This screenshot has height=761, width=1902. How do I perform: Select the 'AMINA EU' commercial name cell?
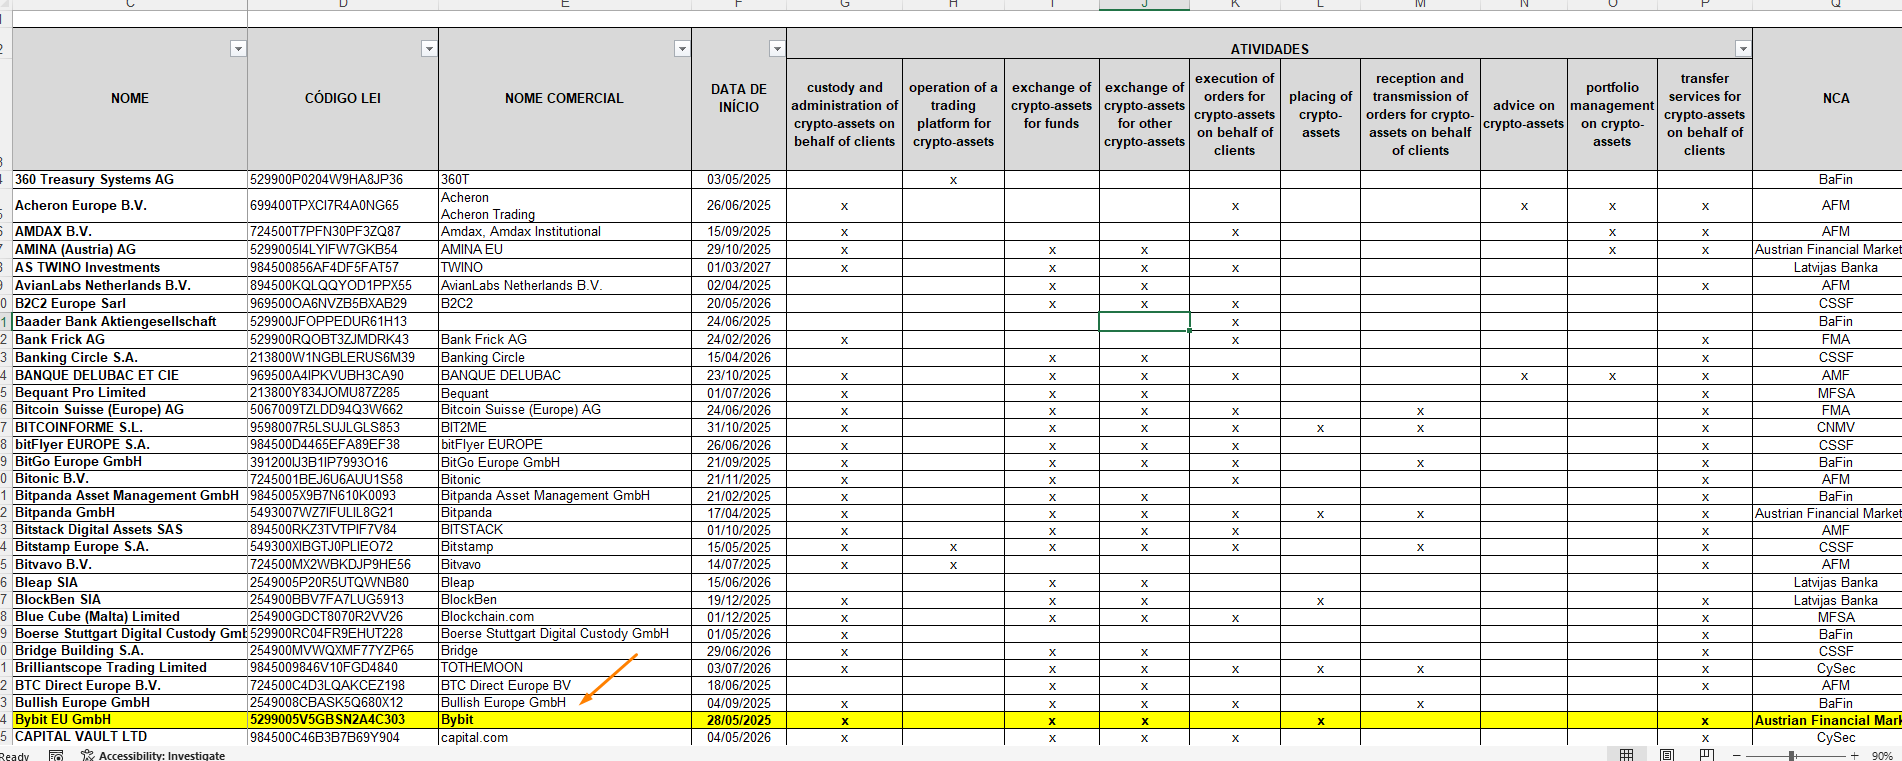pyautogui.click(x=564, y=249)
